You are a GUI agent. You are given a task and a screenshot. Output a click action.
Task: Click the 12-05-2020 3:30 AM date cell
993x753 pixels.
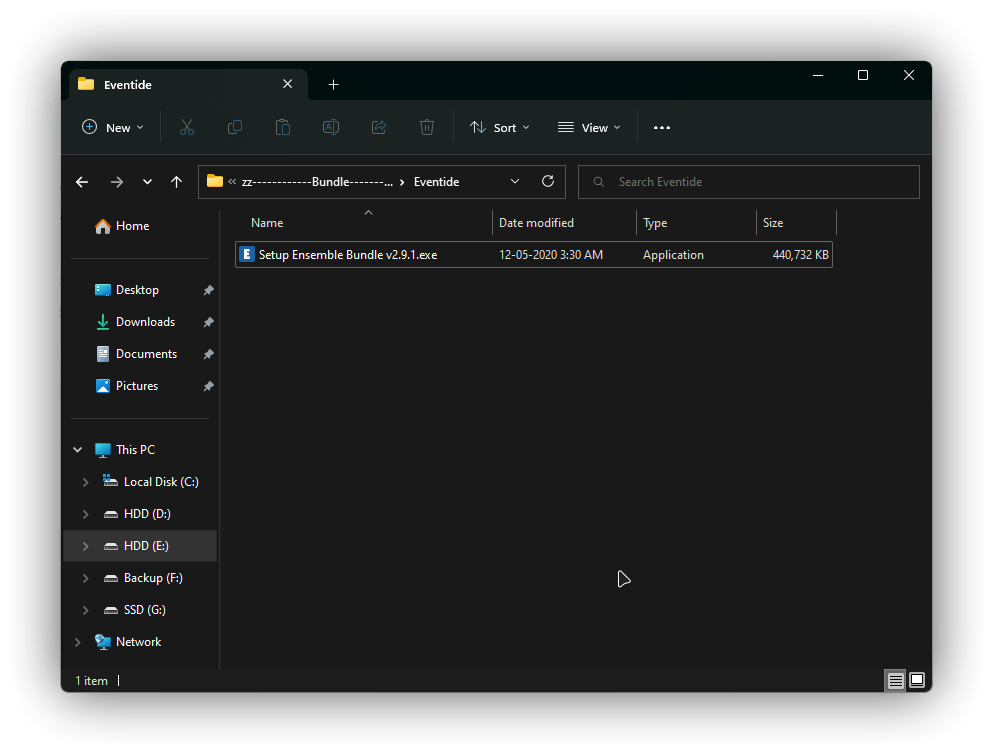(551, 255)
